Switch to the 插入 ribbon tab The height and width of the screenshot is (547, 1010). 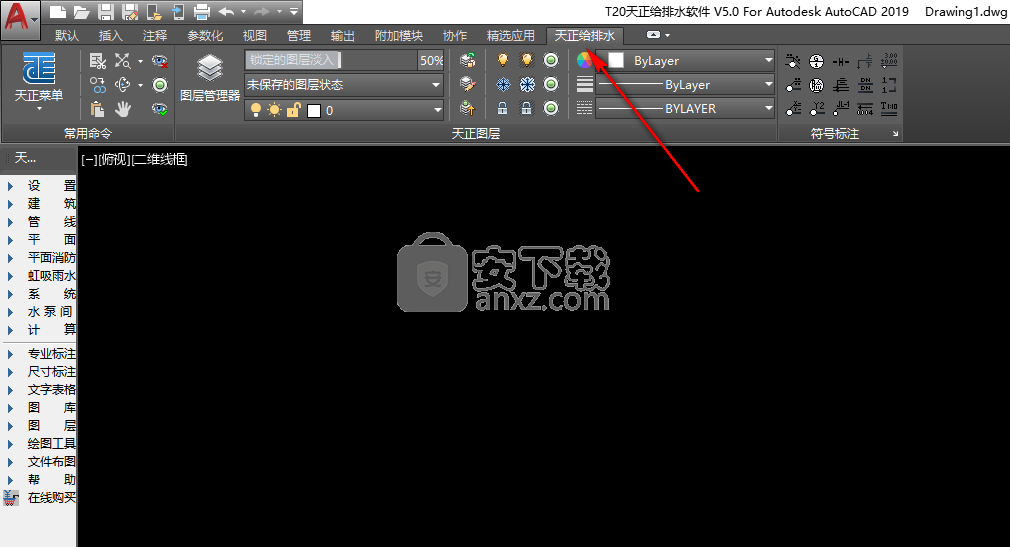[111, 35]
